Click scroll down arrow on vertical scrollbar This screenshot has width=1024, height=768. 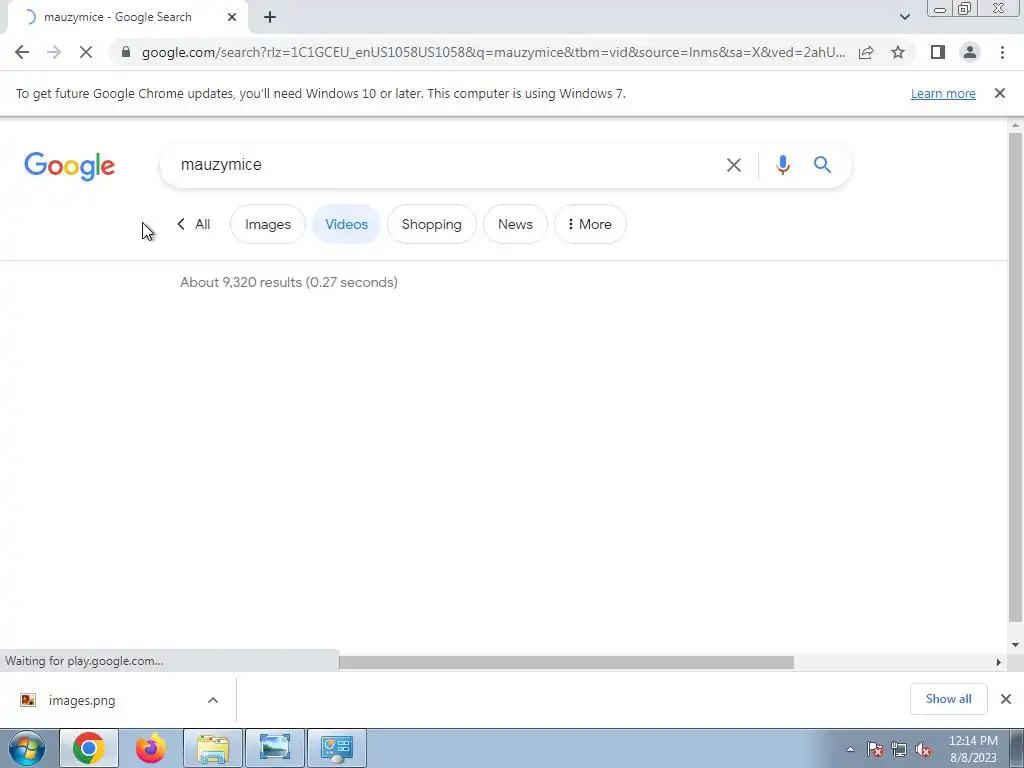pos(1015,645)
